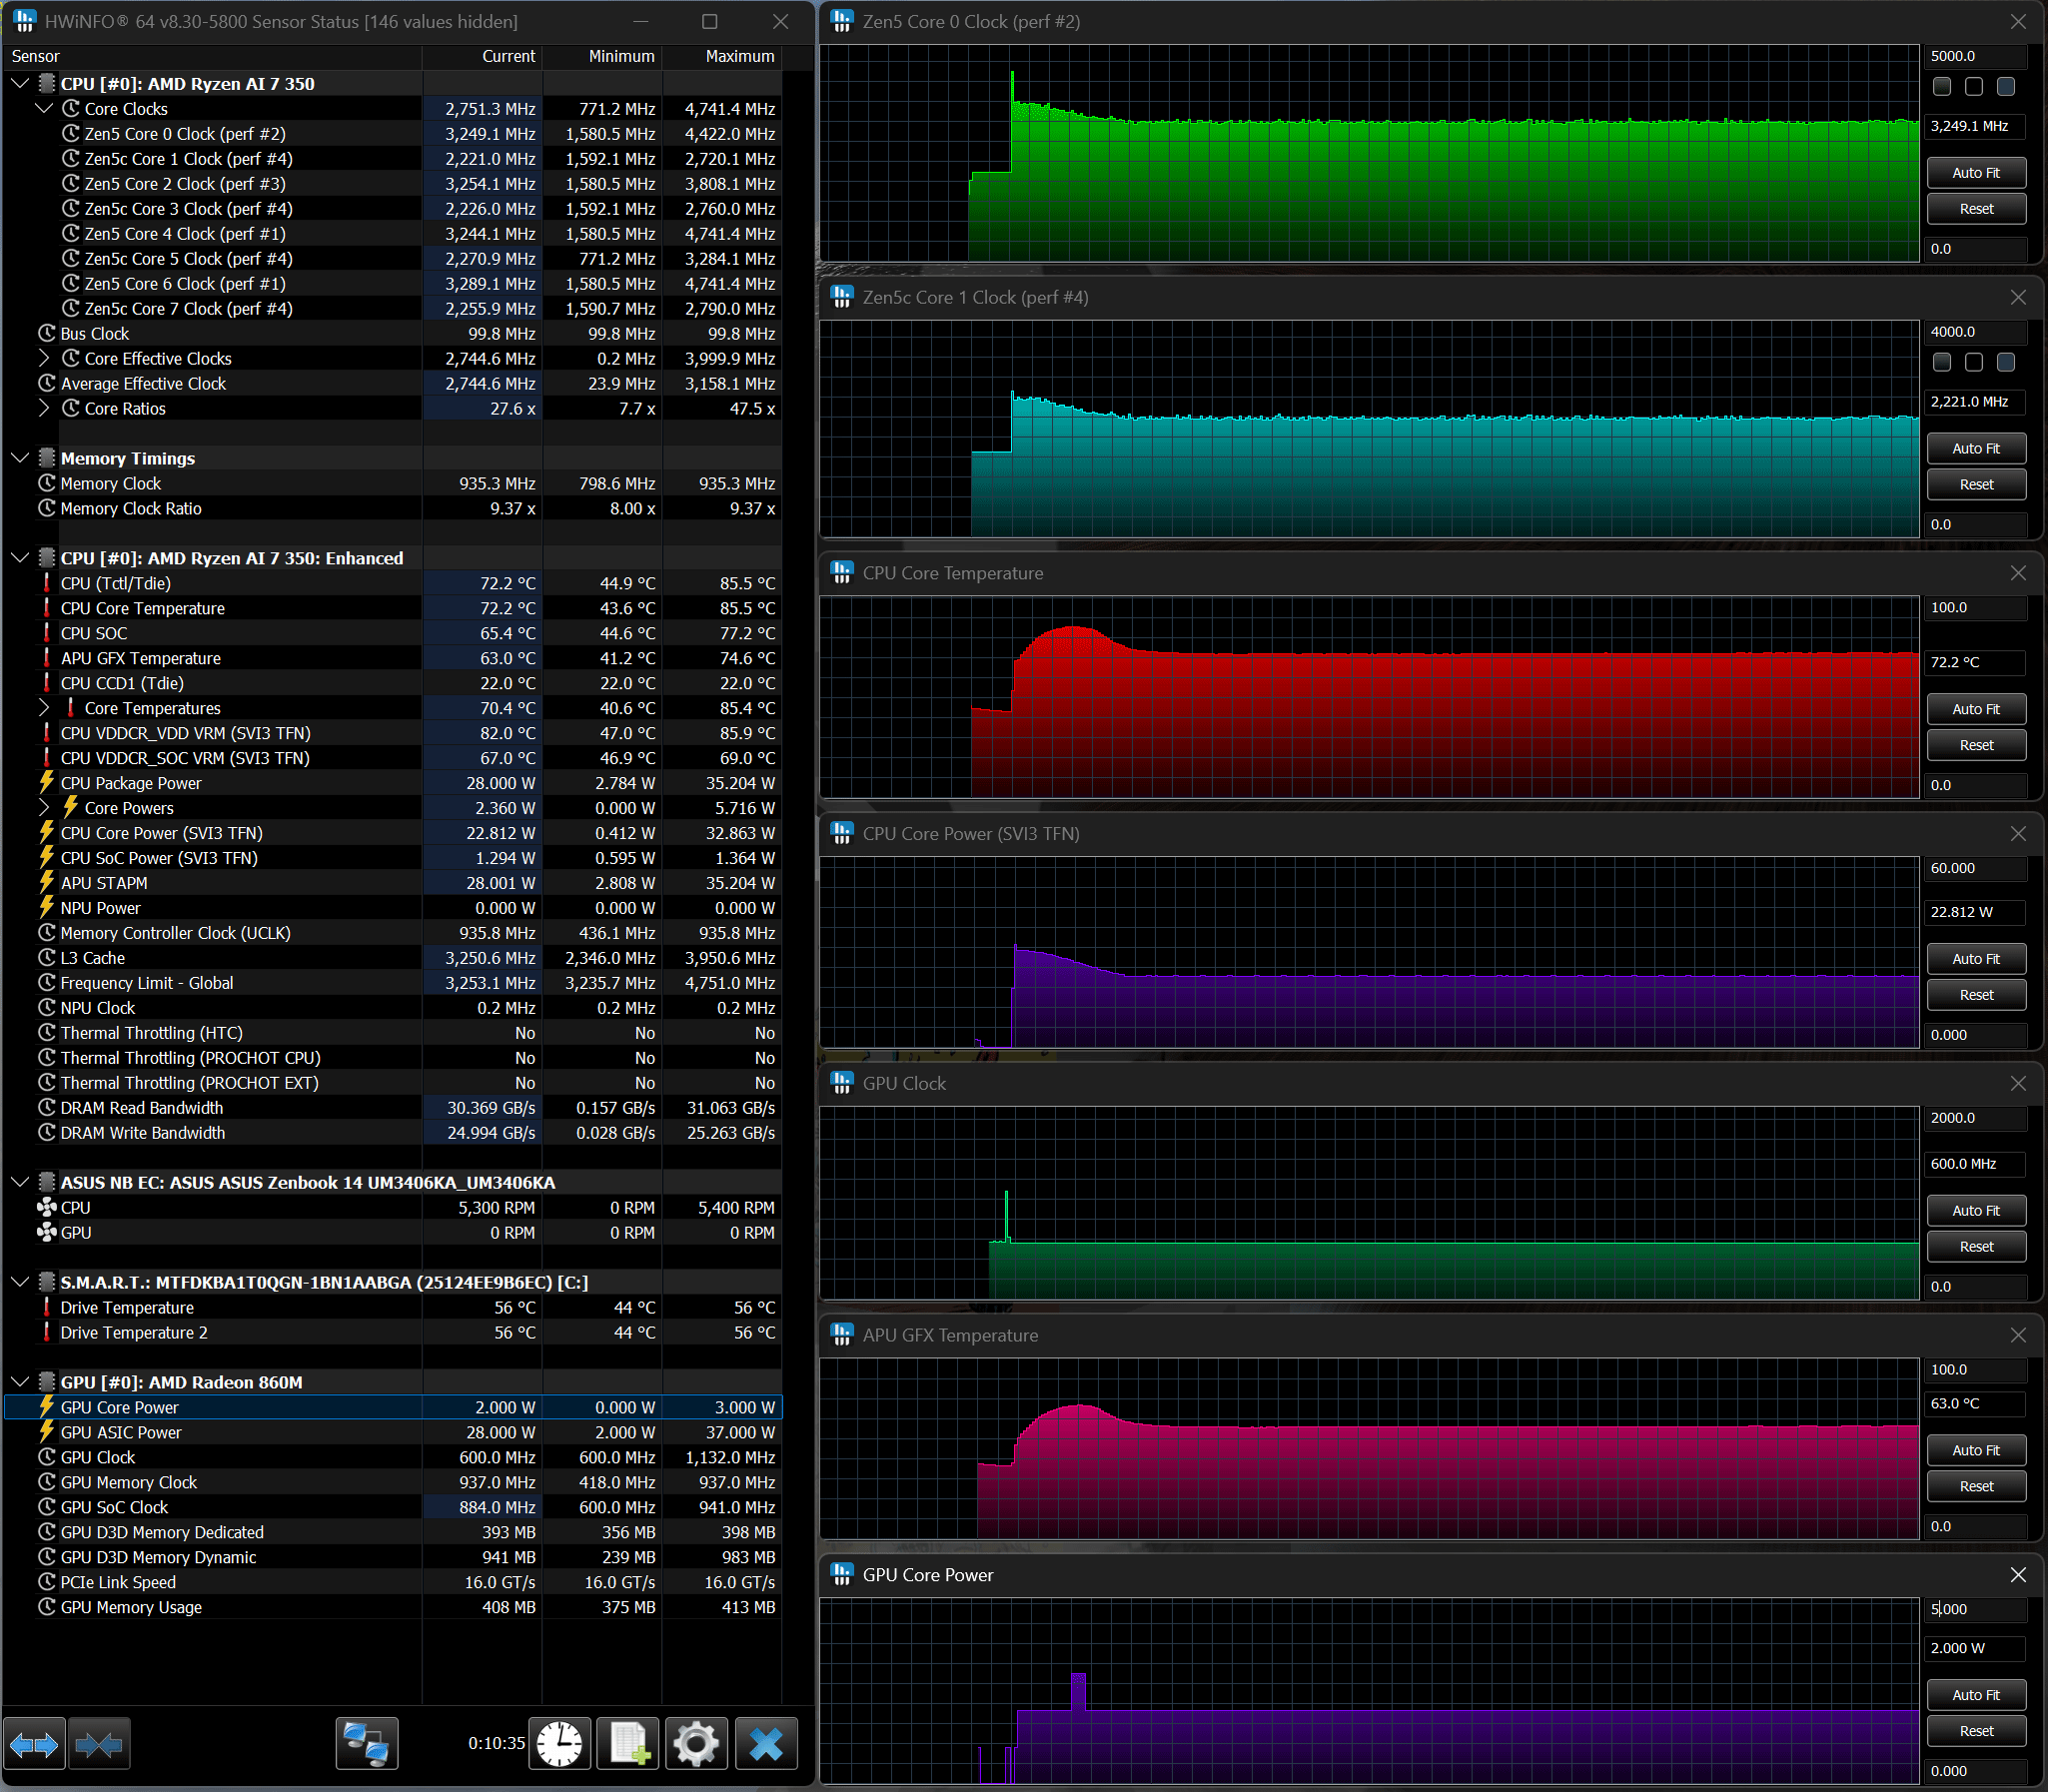Click the shrink columns arrows toolbar icon
Screen dimensions: 2048x1792
click(x=98, y=1745)
